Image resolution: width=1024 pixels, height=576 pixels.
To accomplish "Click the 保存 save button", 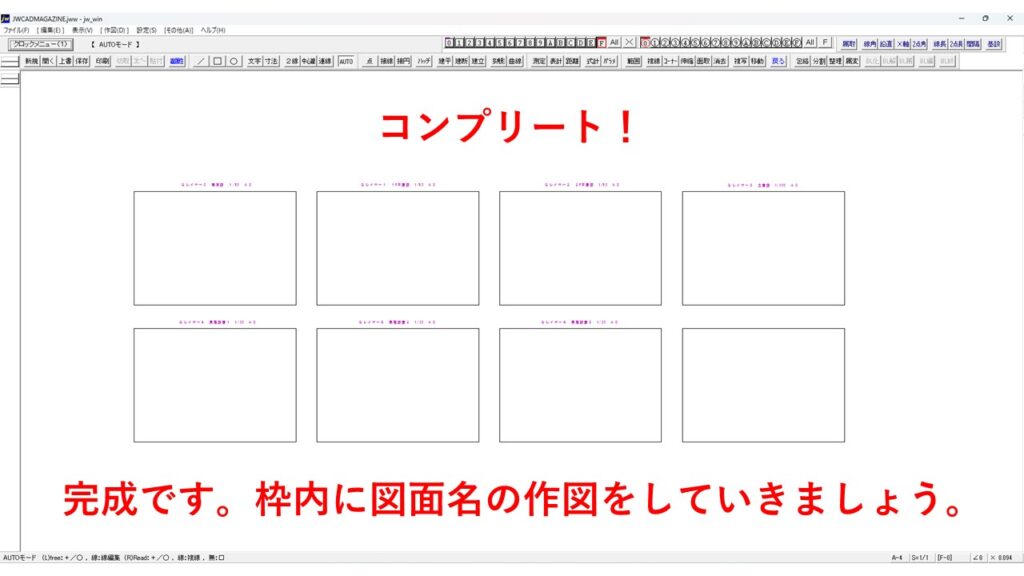I will pyautogui.click(x=83, y=61).
